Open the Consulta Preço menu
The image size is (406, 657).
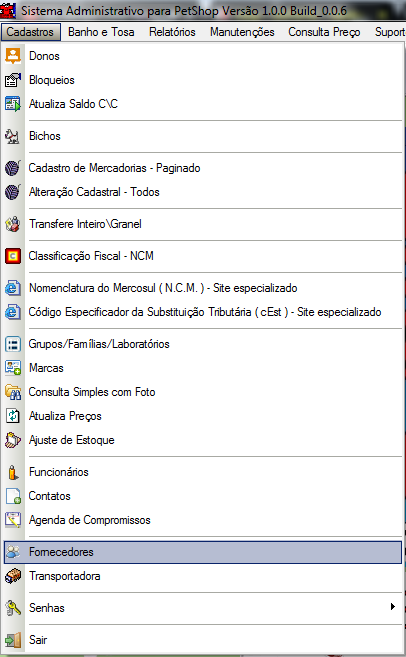[x=324, y=32]
